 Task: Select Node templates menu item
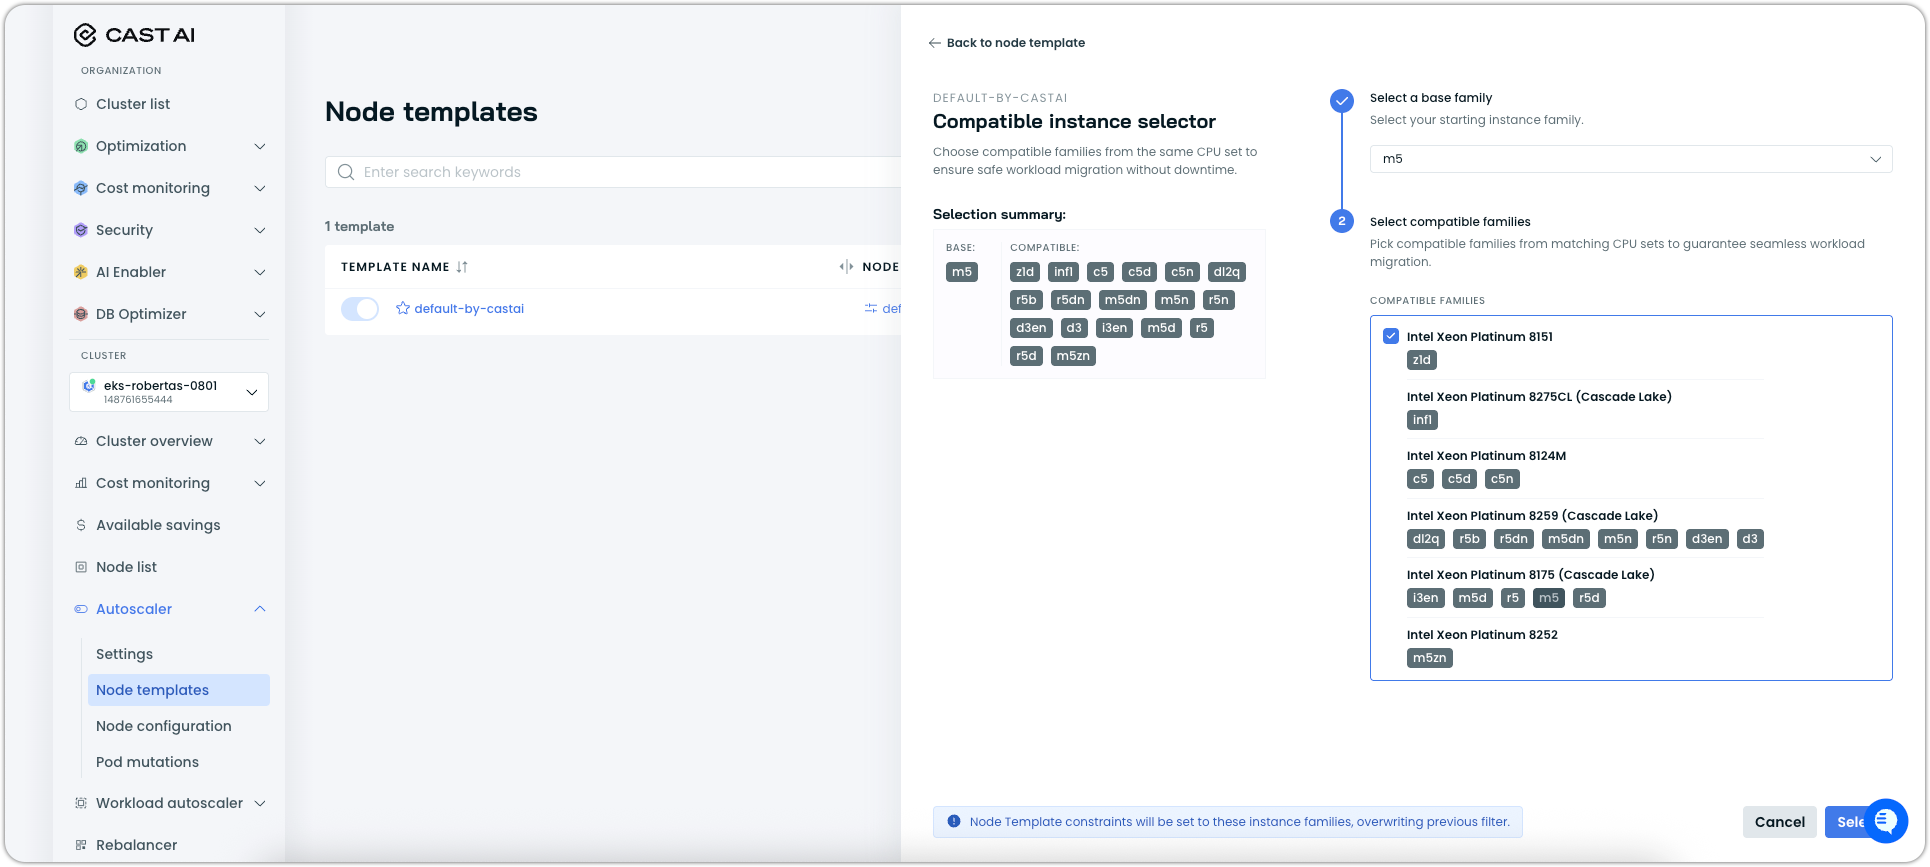coord(179,690)
